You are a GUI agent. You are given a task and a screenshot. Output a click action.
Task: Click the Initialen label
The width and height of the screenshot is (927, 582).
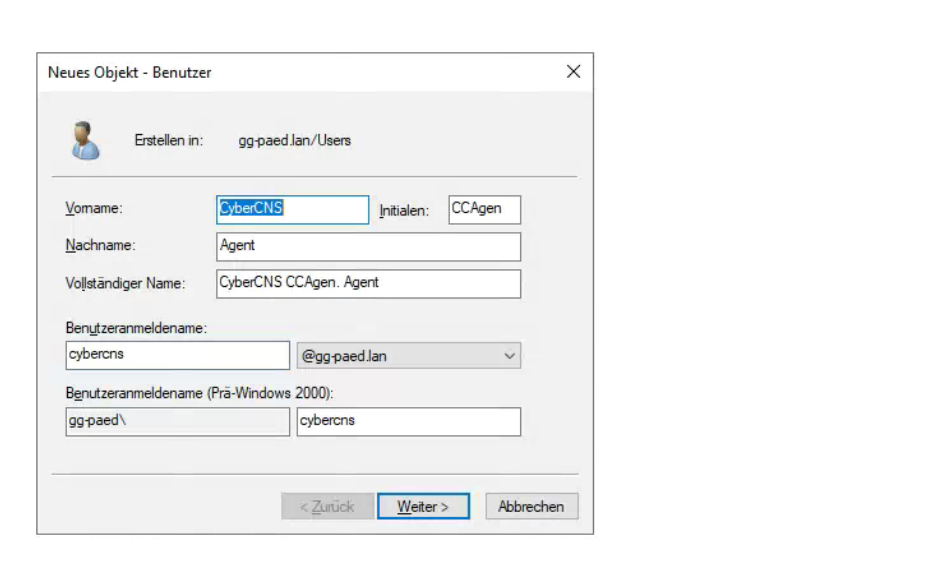pyautogui.click(x=404, y=211)
